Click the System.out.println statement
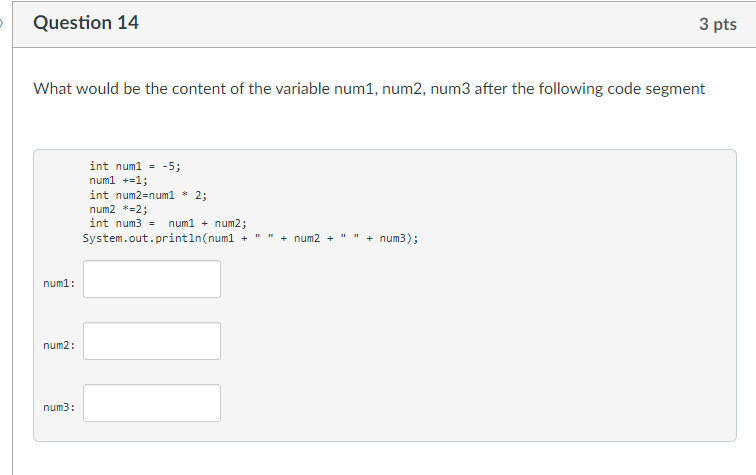Viewport: 756px width, 475px height. point(250,238)
